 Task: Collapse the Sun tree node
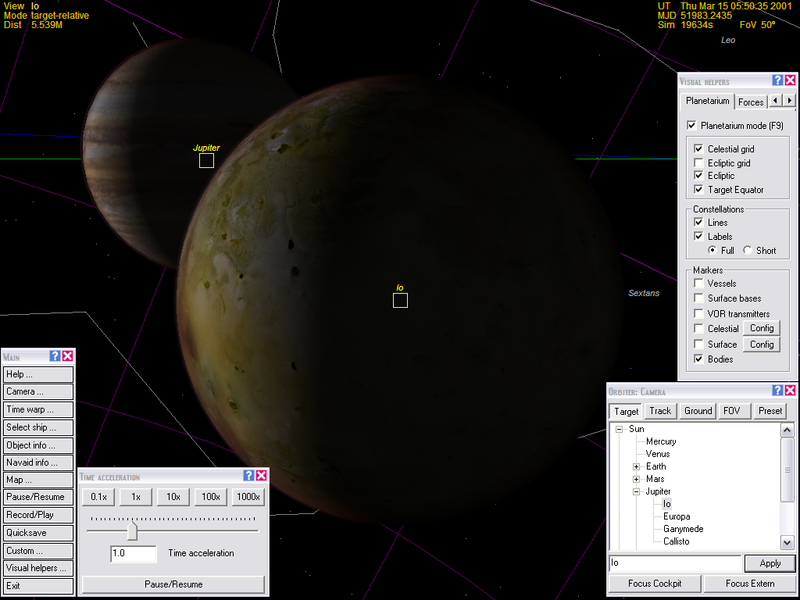[x=619, y=429]
